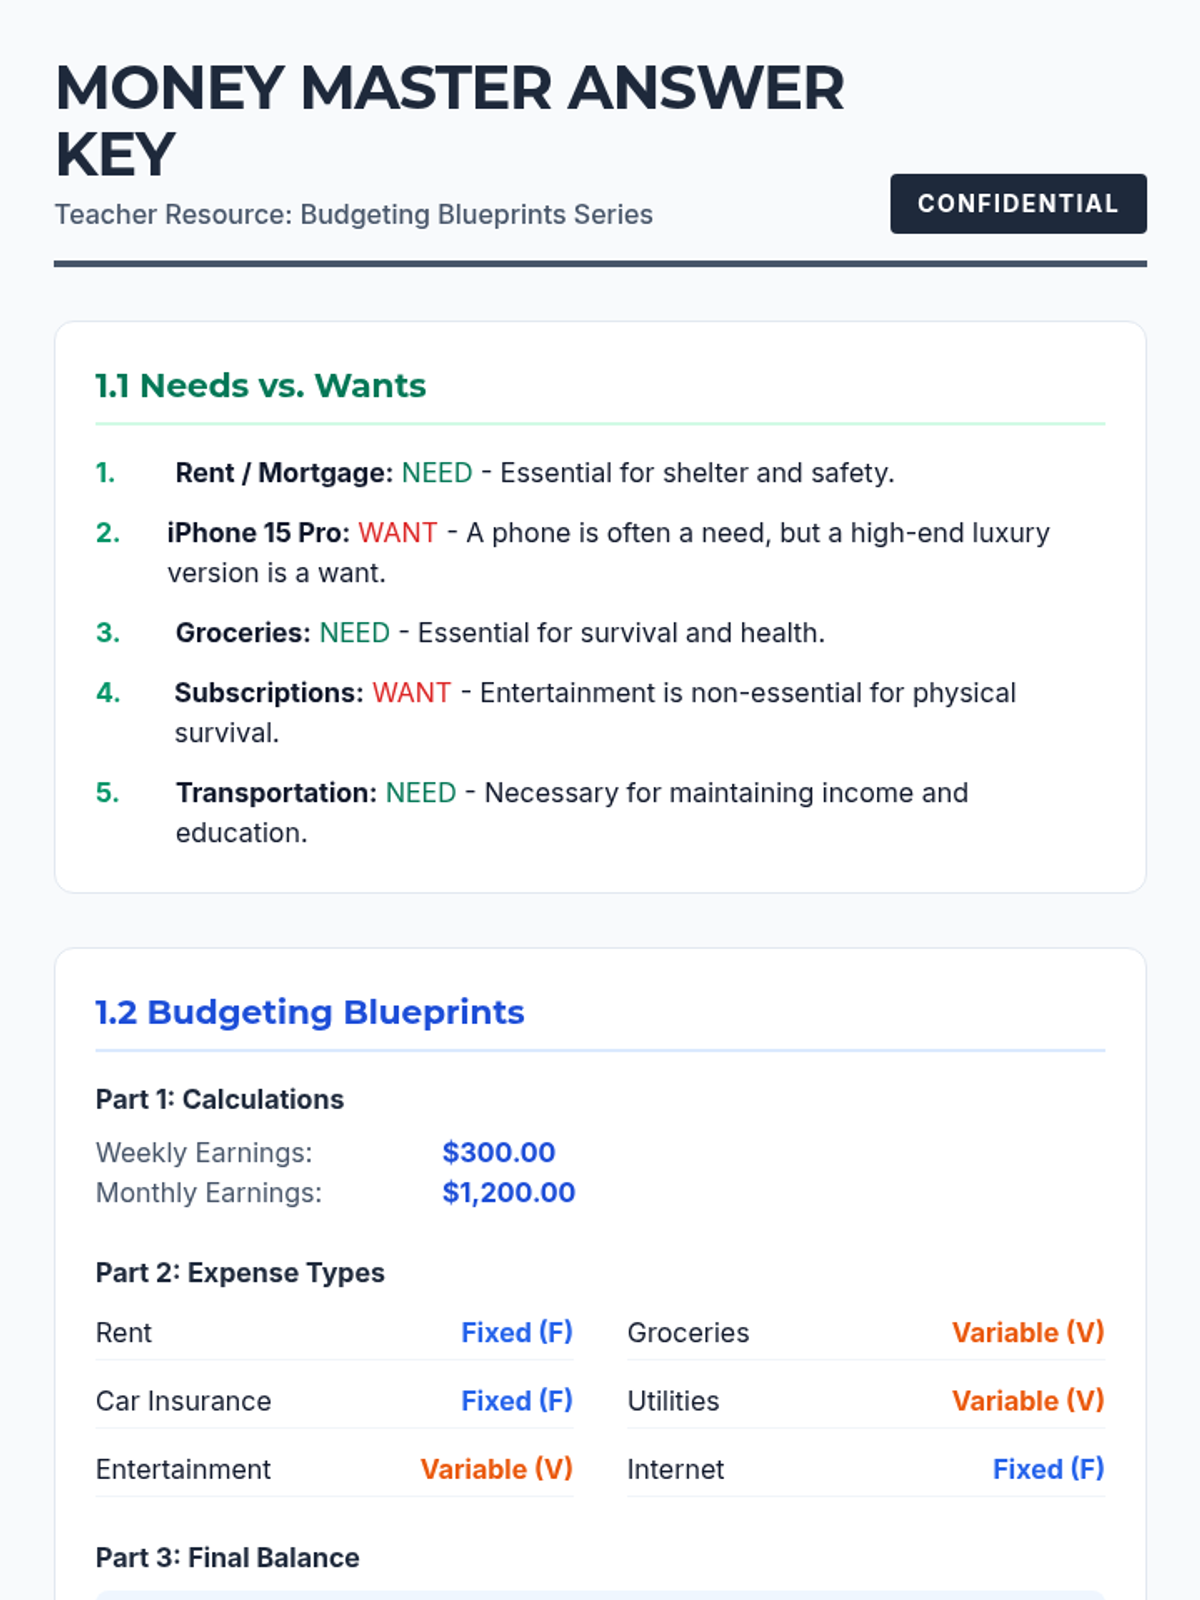Image resolution: width=1200 pixels, height=1600 pixels.
Task: Select the Money Master Answer Key title
Action: tap(450, 121)
